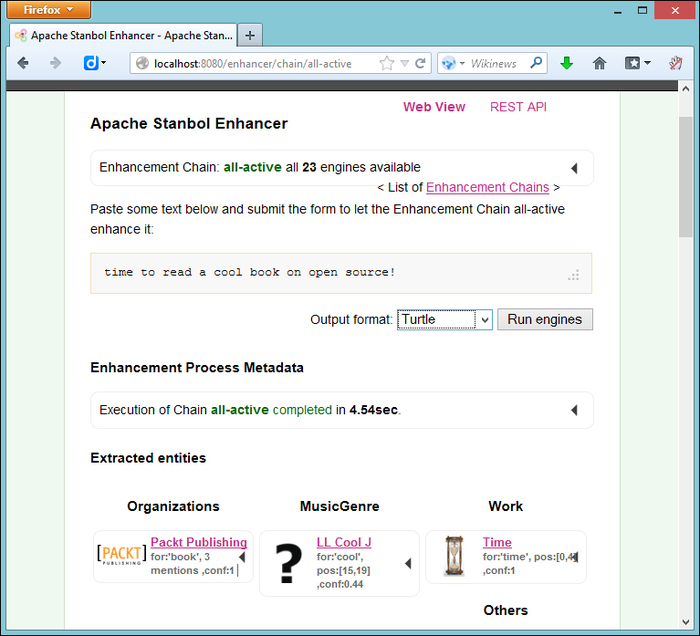
Task: Click the hand add-on icon in toolbar
Action: pos(675,63)
